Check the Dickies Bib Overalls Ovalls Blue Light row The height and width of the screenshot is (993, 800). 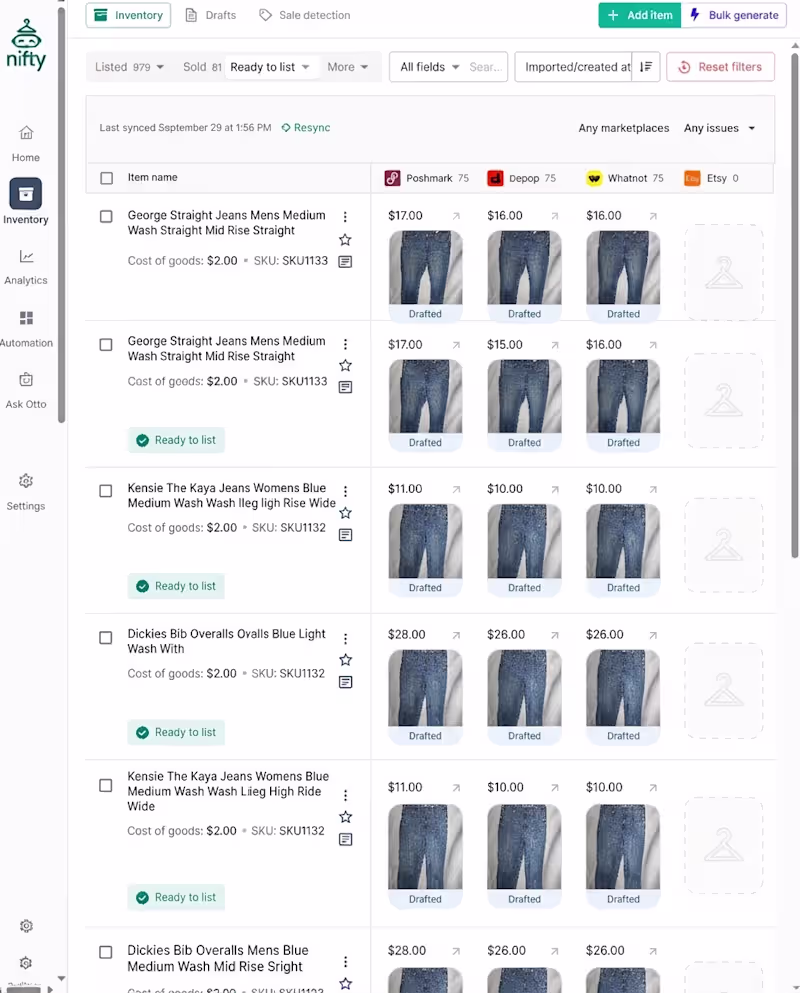106,638
